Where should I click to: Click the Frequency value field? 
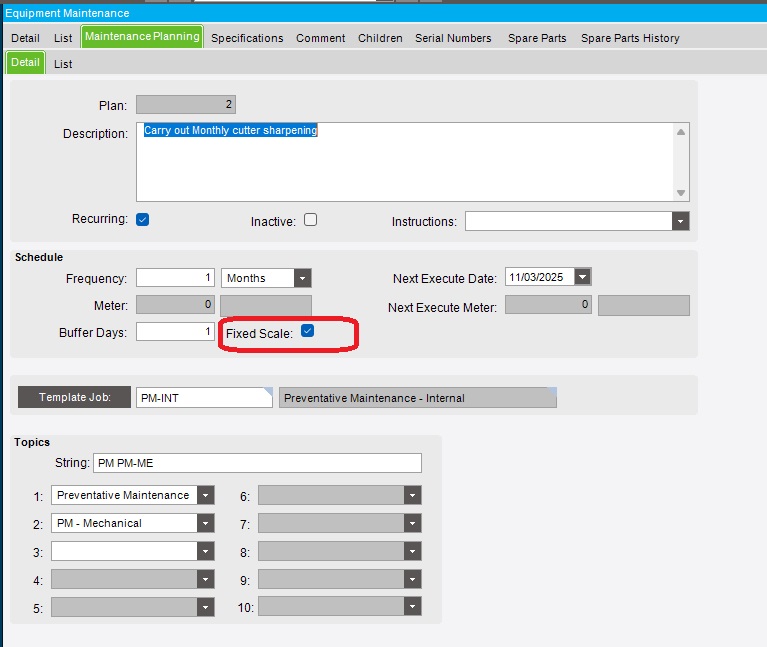click(x=175, y=278)
